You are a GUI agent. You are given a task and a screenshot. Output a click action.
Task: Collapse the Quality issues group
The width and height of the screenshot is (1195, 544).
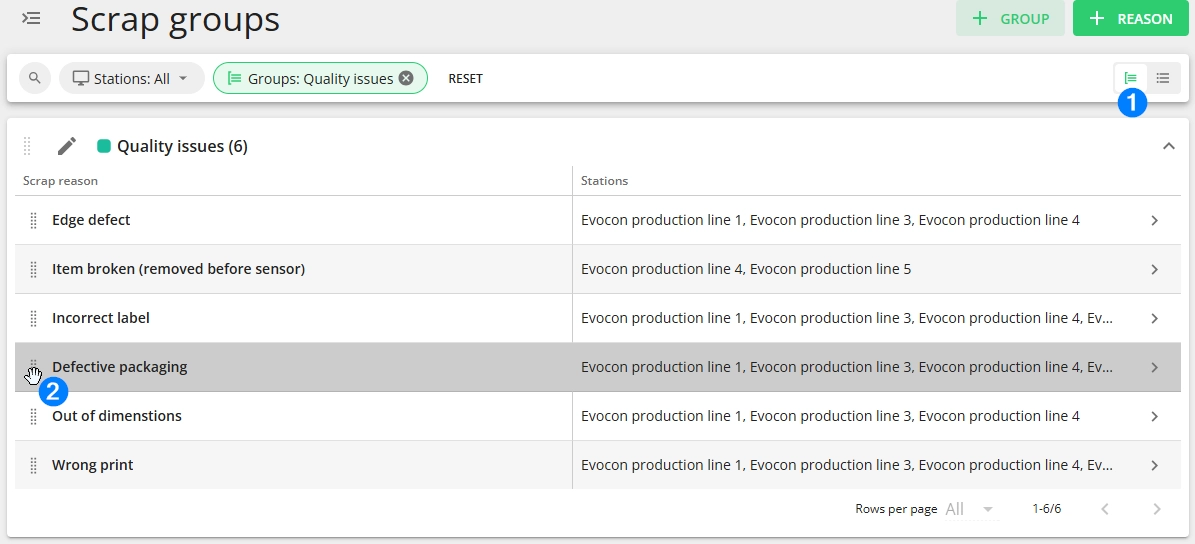(1168, 146)
